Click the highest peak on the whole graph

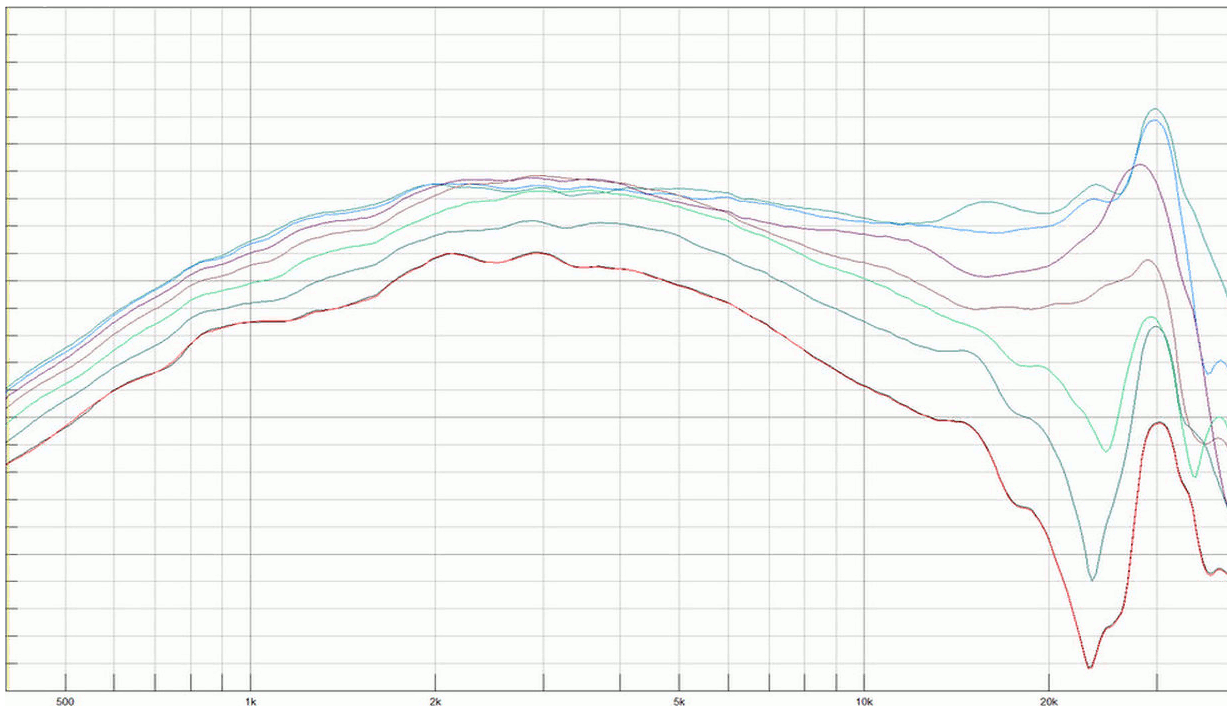pos(1155,109)
